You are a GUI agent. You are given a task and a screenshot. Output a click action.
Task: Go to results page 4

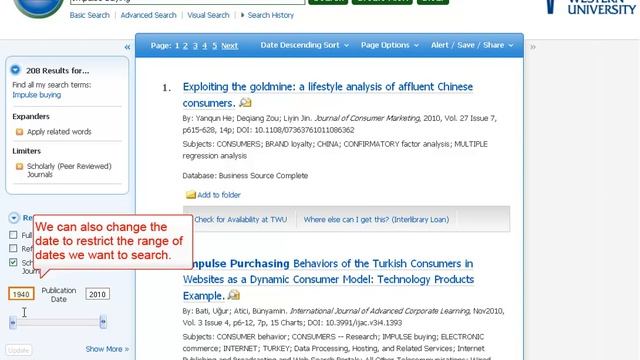coord(204,46)
